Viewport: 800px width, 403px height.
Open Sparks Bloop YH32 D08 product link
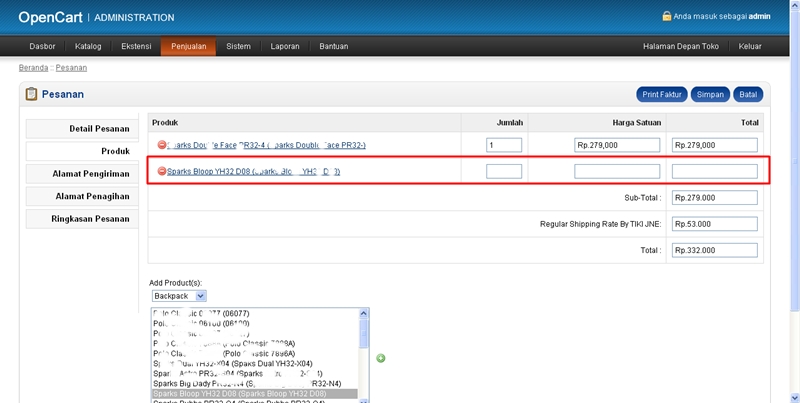(x=254, y=171)
